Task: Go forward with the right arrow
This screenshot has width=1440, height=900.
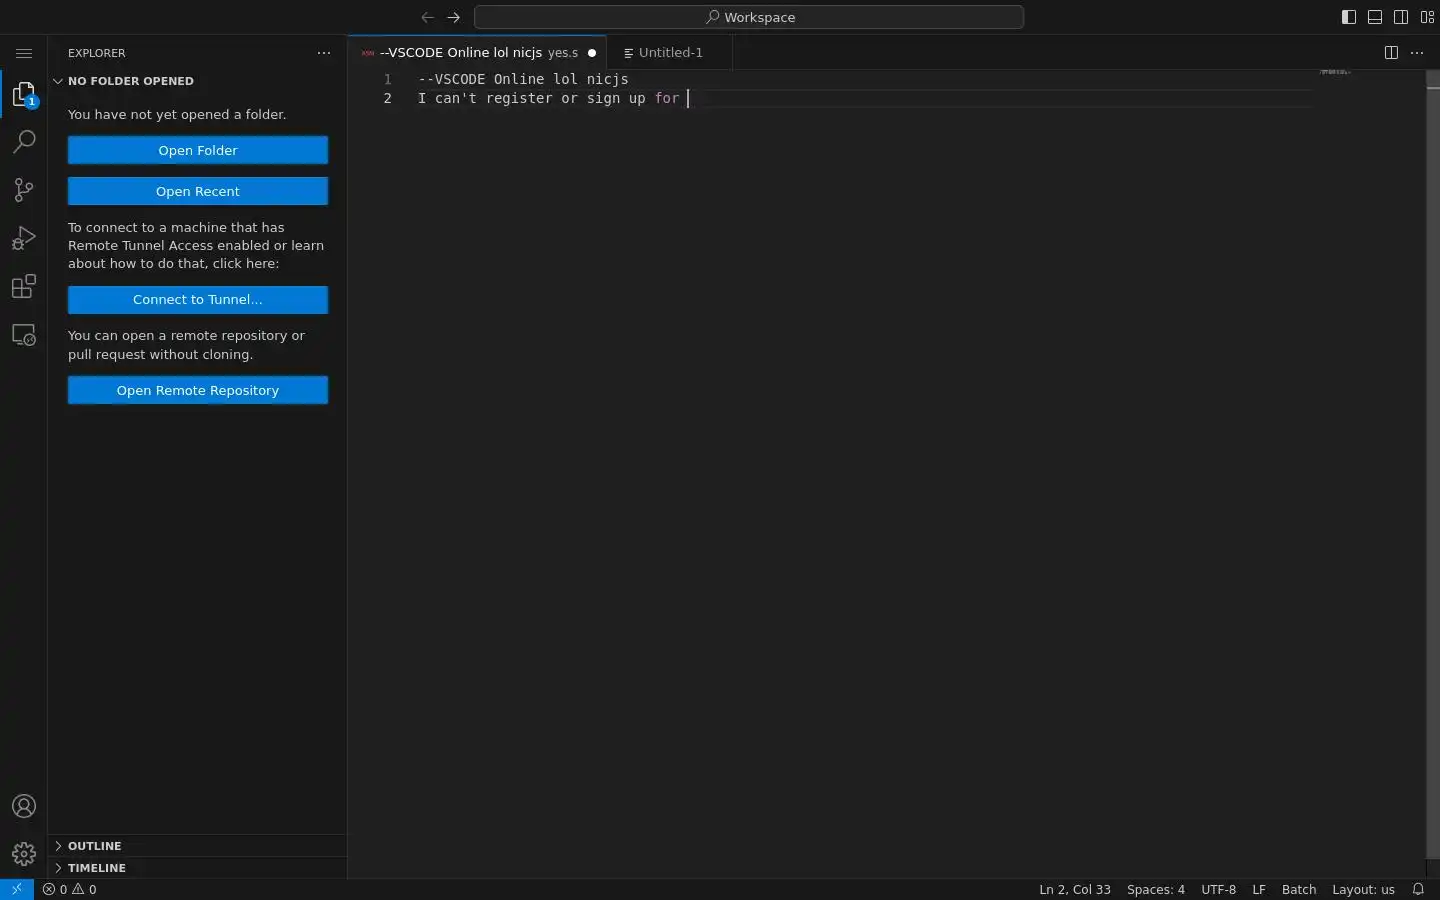Action: point(454,17)
